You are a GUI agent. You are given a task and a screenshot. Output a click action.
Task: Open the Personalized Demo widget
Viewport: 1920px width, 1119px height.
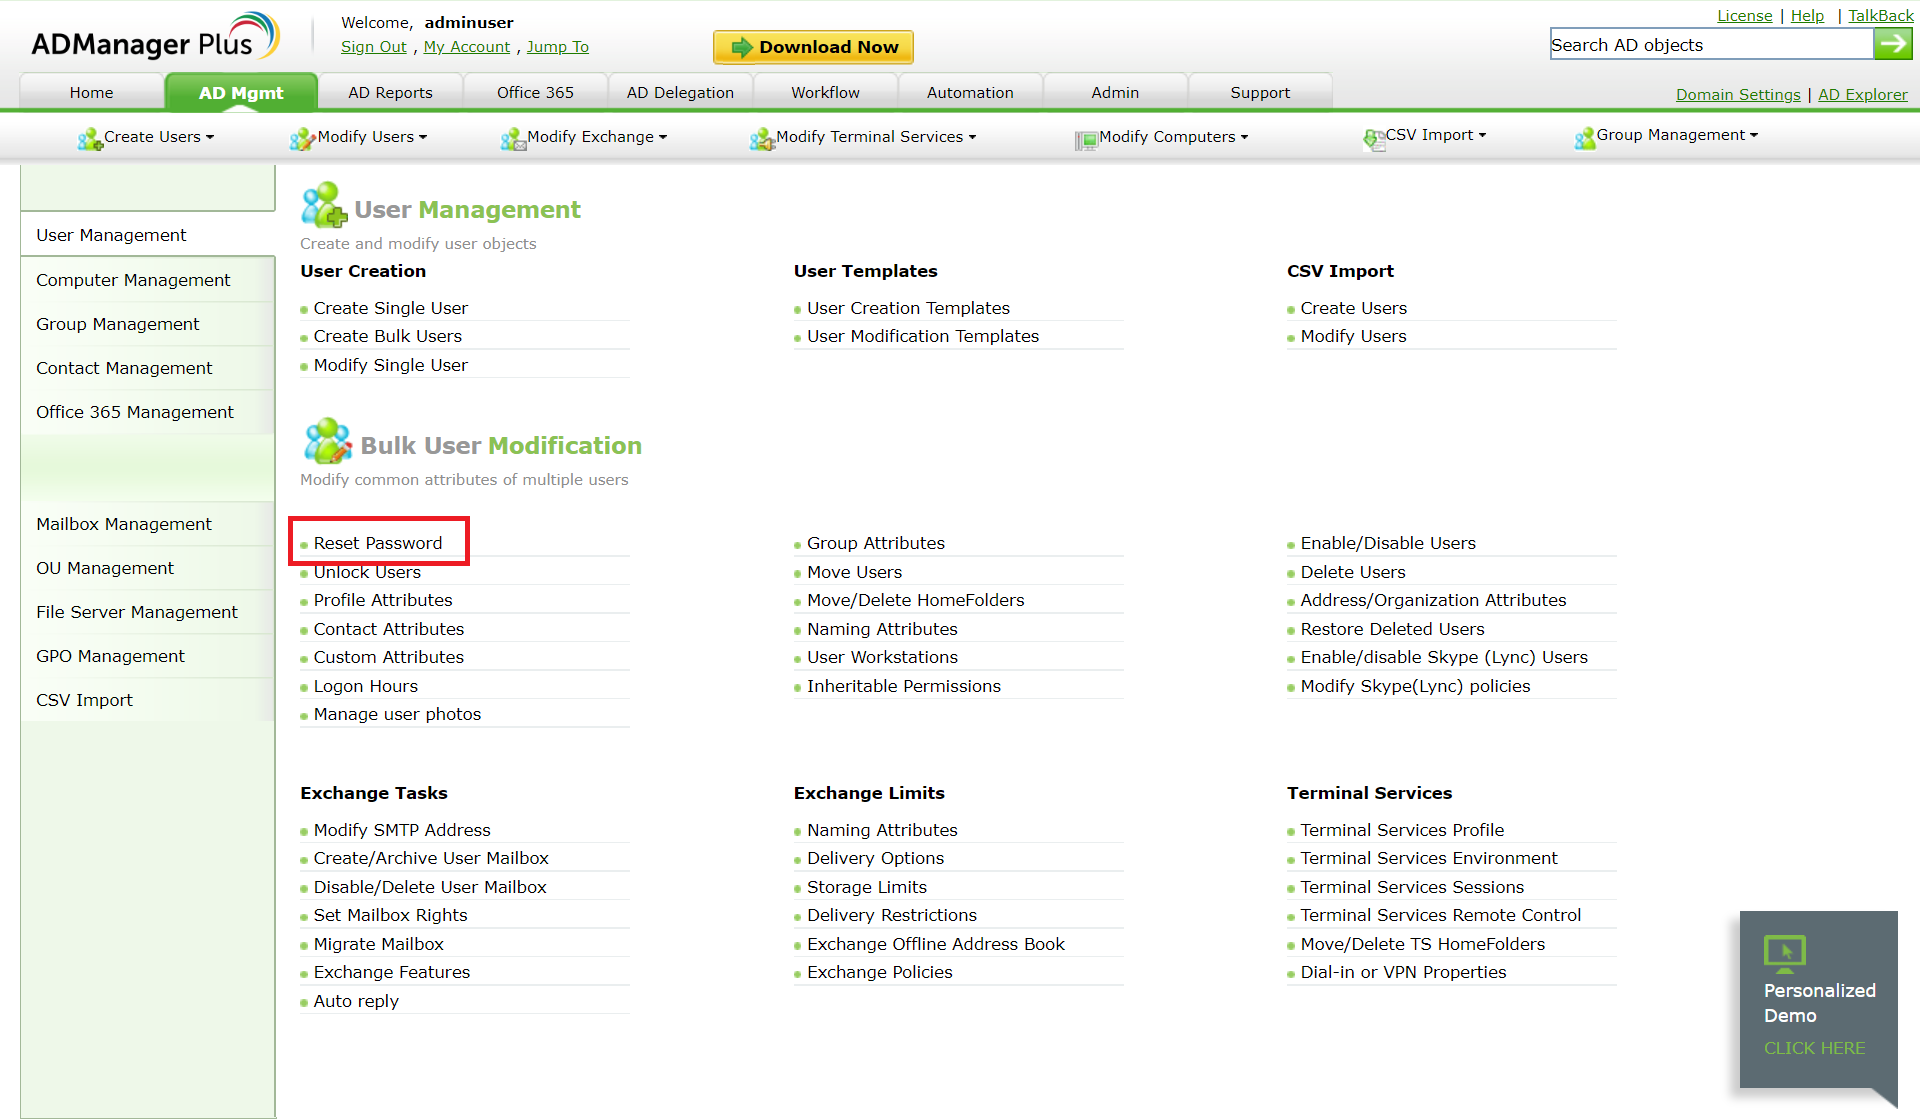click(x=1818, y=1000)
